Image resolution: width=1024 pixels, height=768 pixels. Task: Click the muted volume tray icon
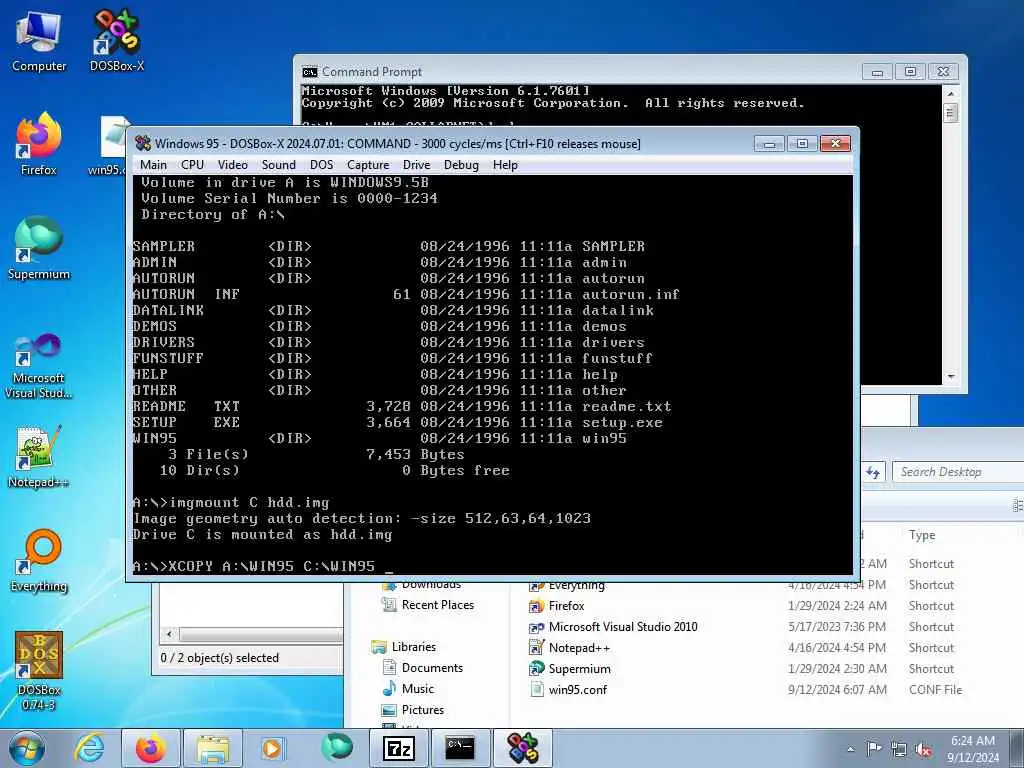[923, 749]
